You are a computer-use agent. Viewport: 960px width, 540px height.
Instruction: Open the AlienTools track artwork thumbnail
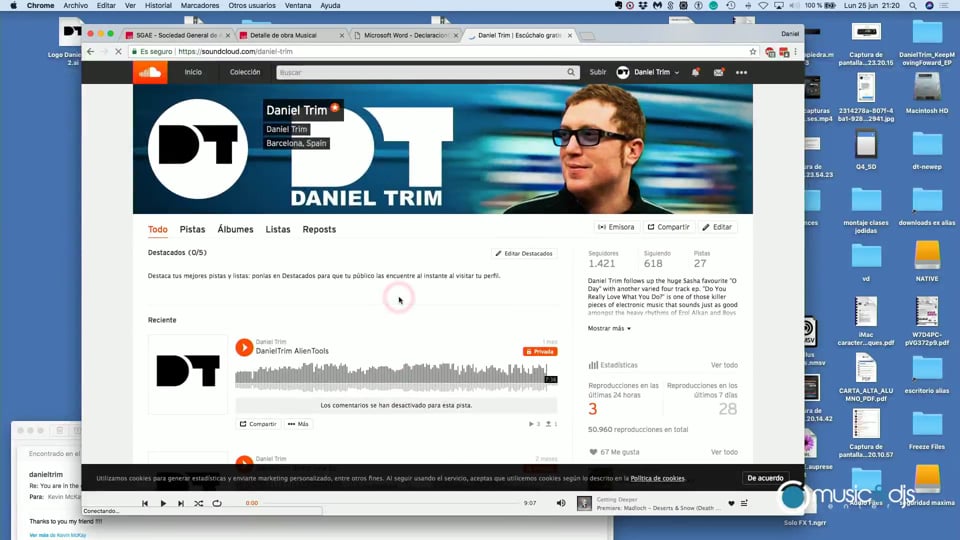tap(187, 374)
